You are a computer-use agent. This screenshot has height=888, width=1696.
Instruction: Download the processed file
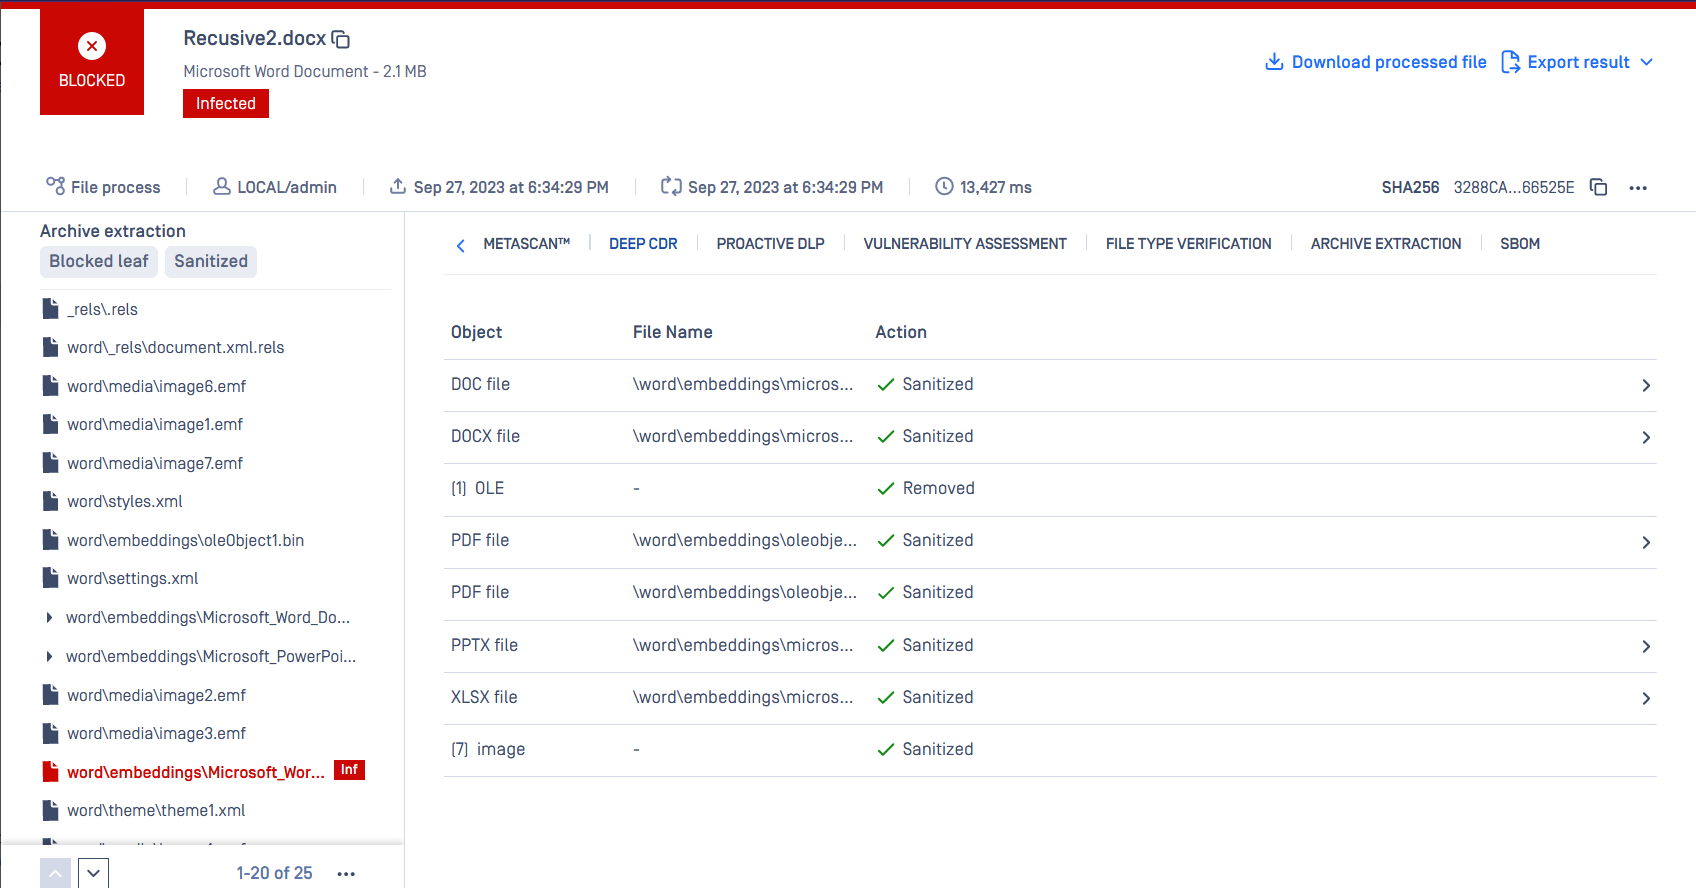click(x=1376, y=62)
